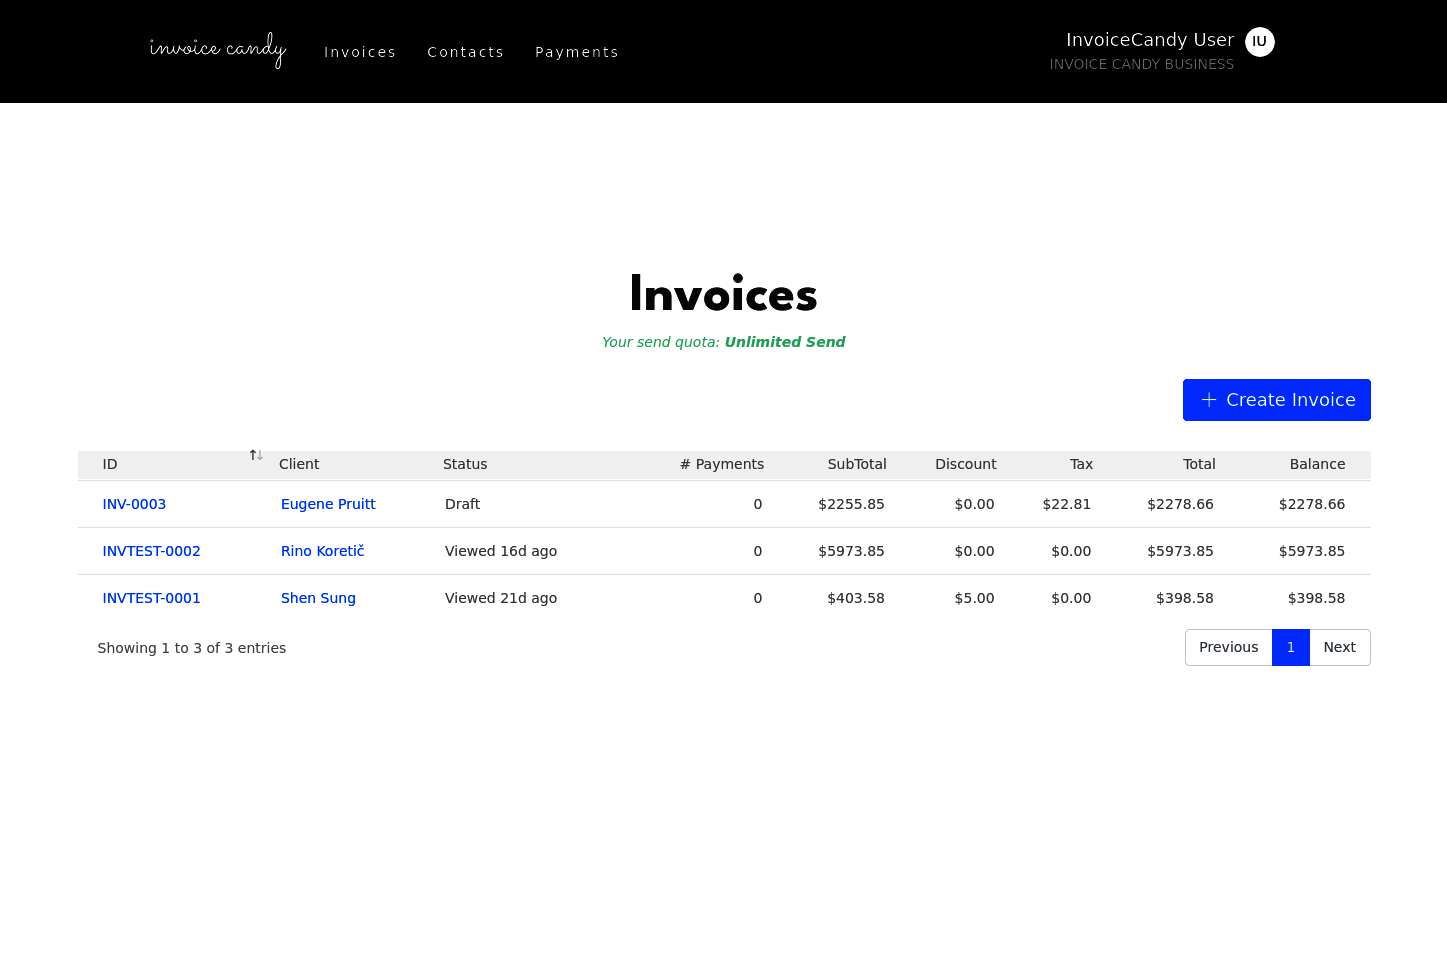This screenshot has height=970, width=1447.
Task: View client Eugene Pruitt
Action: [328, 504]
